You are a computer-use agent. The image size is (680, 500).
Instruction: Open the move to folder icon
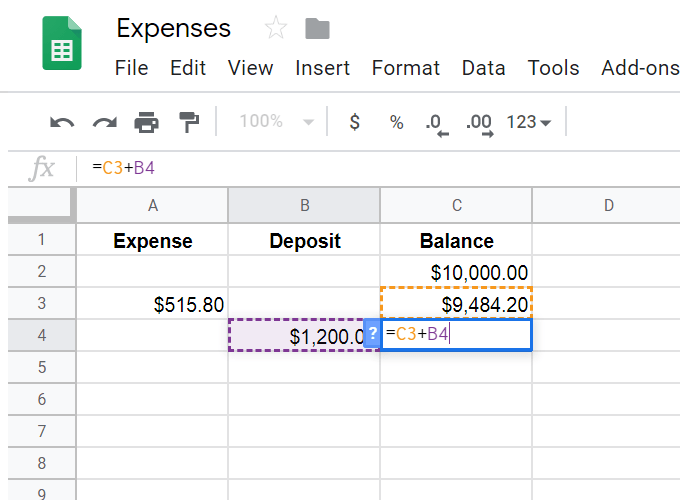coord(317,29)
